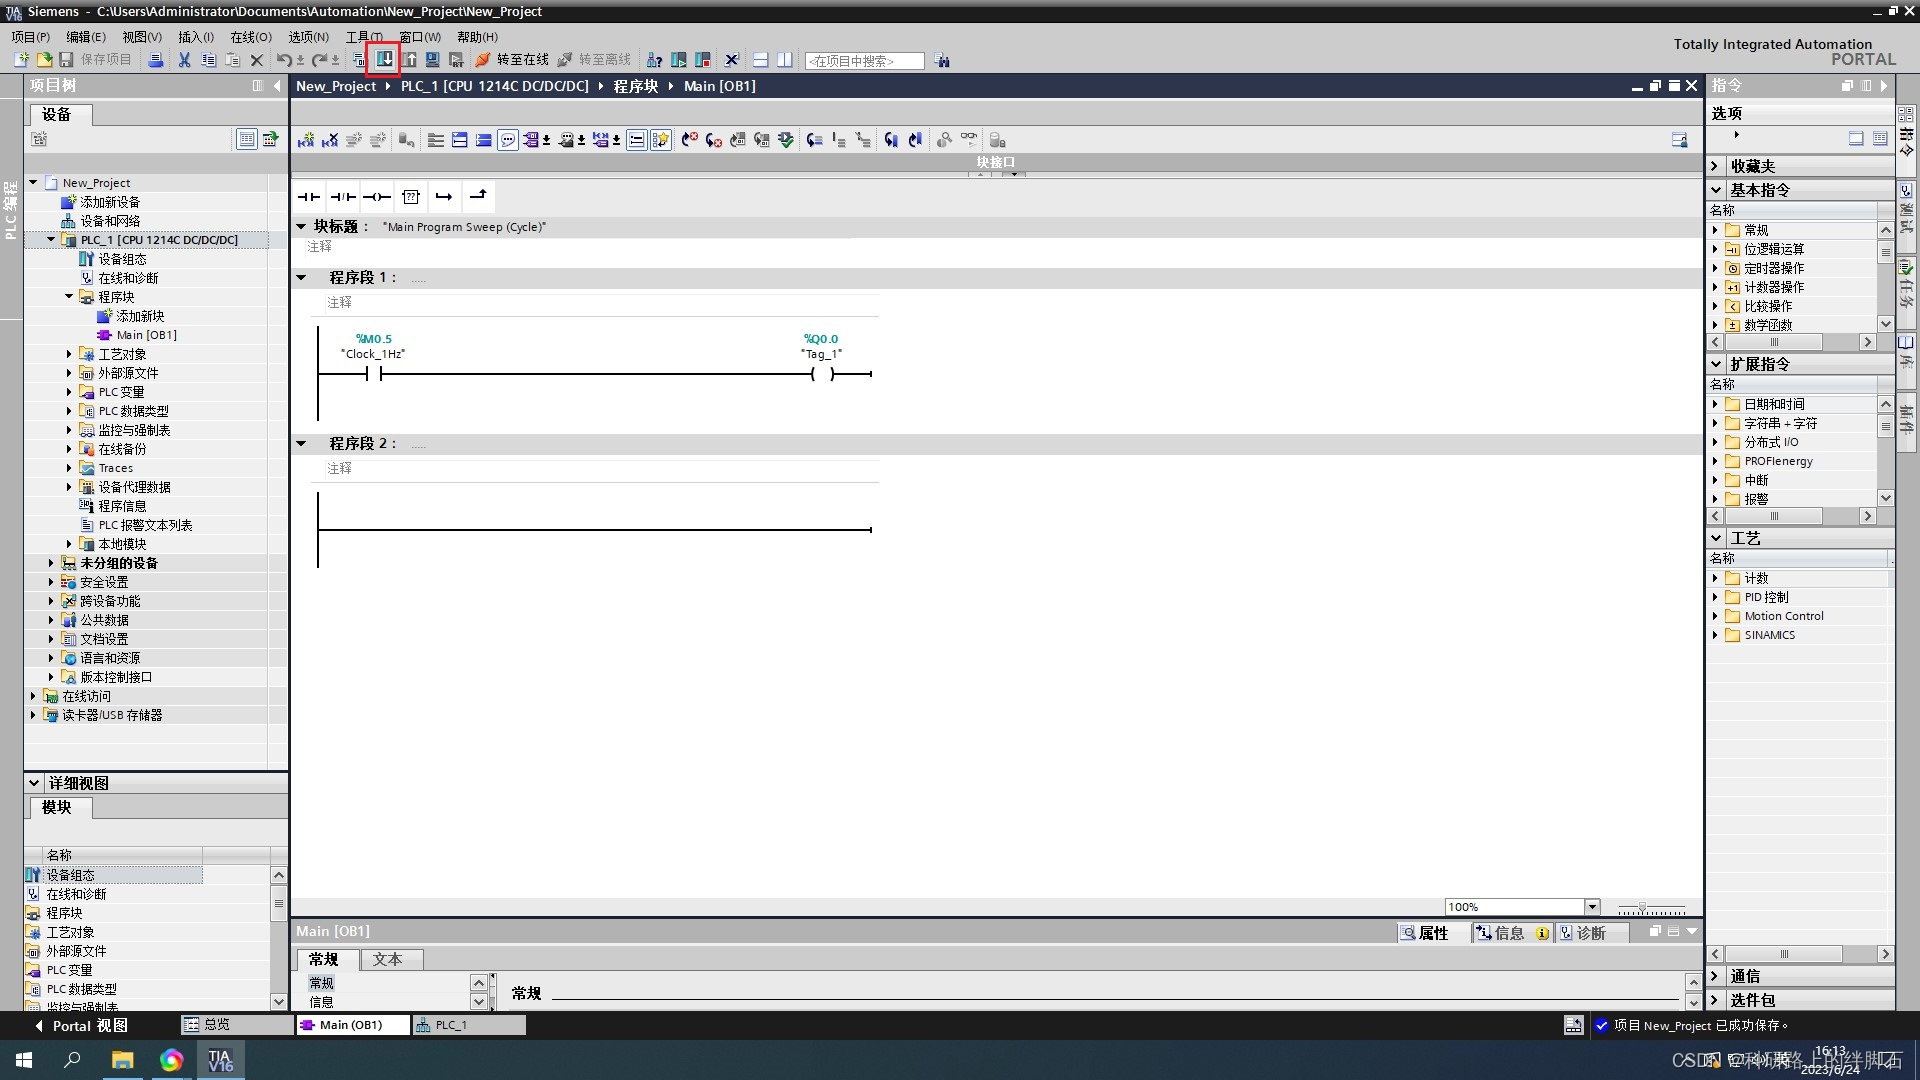Open File Explorer from the taskbar
This screenshot has height=1080, width=1920.
tap(122, 1060)
